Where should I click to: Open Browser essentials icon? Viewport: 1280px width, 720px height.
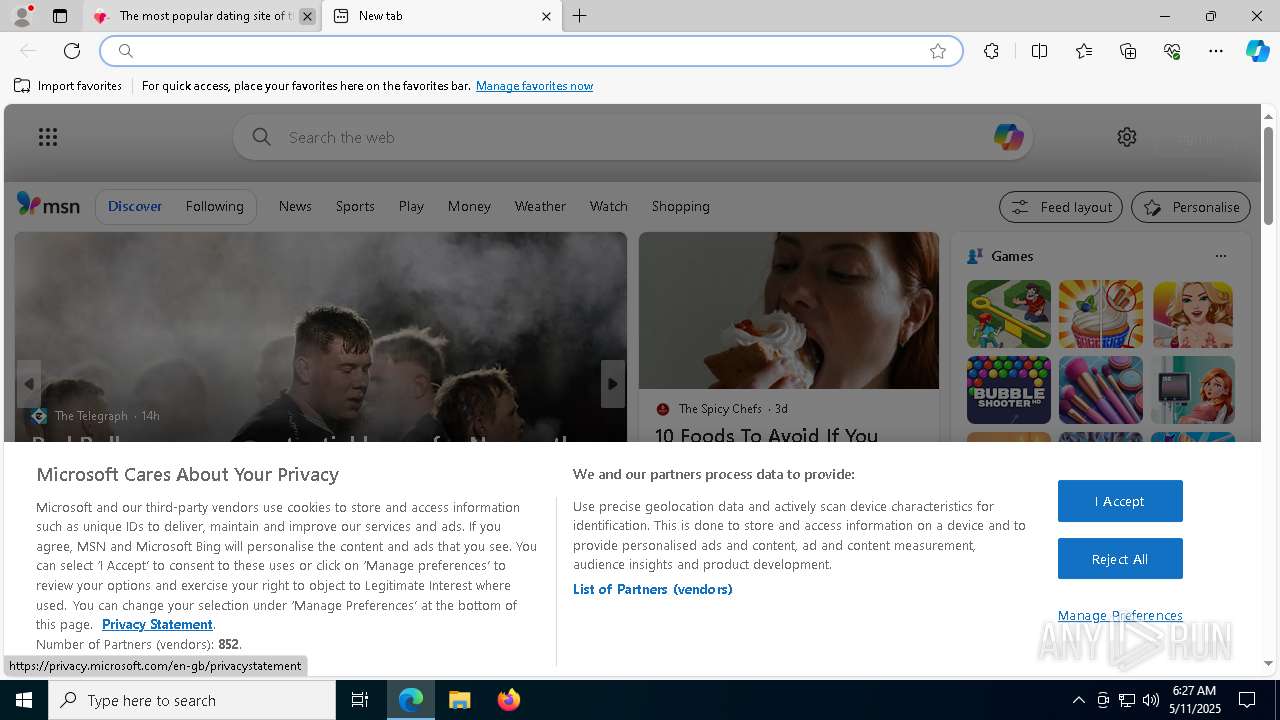[1172, 51]
